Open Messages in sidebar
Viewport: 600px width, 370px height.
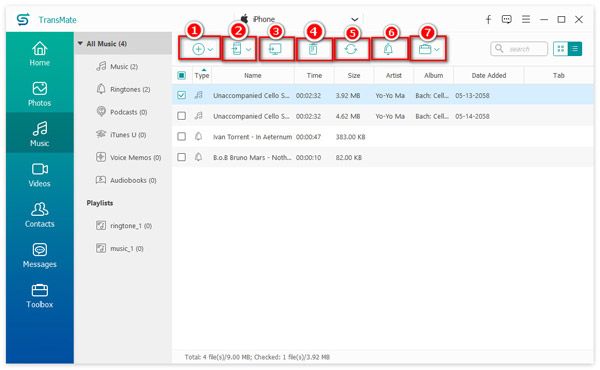pos(39,255)
